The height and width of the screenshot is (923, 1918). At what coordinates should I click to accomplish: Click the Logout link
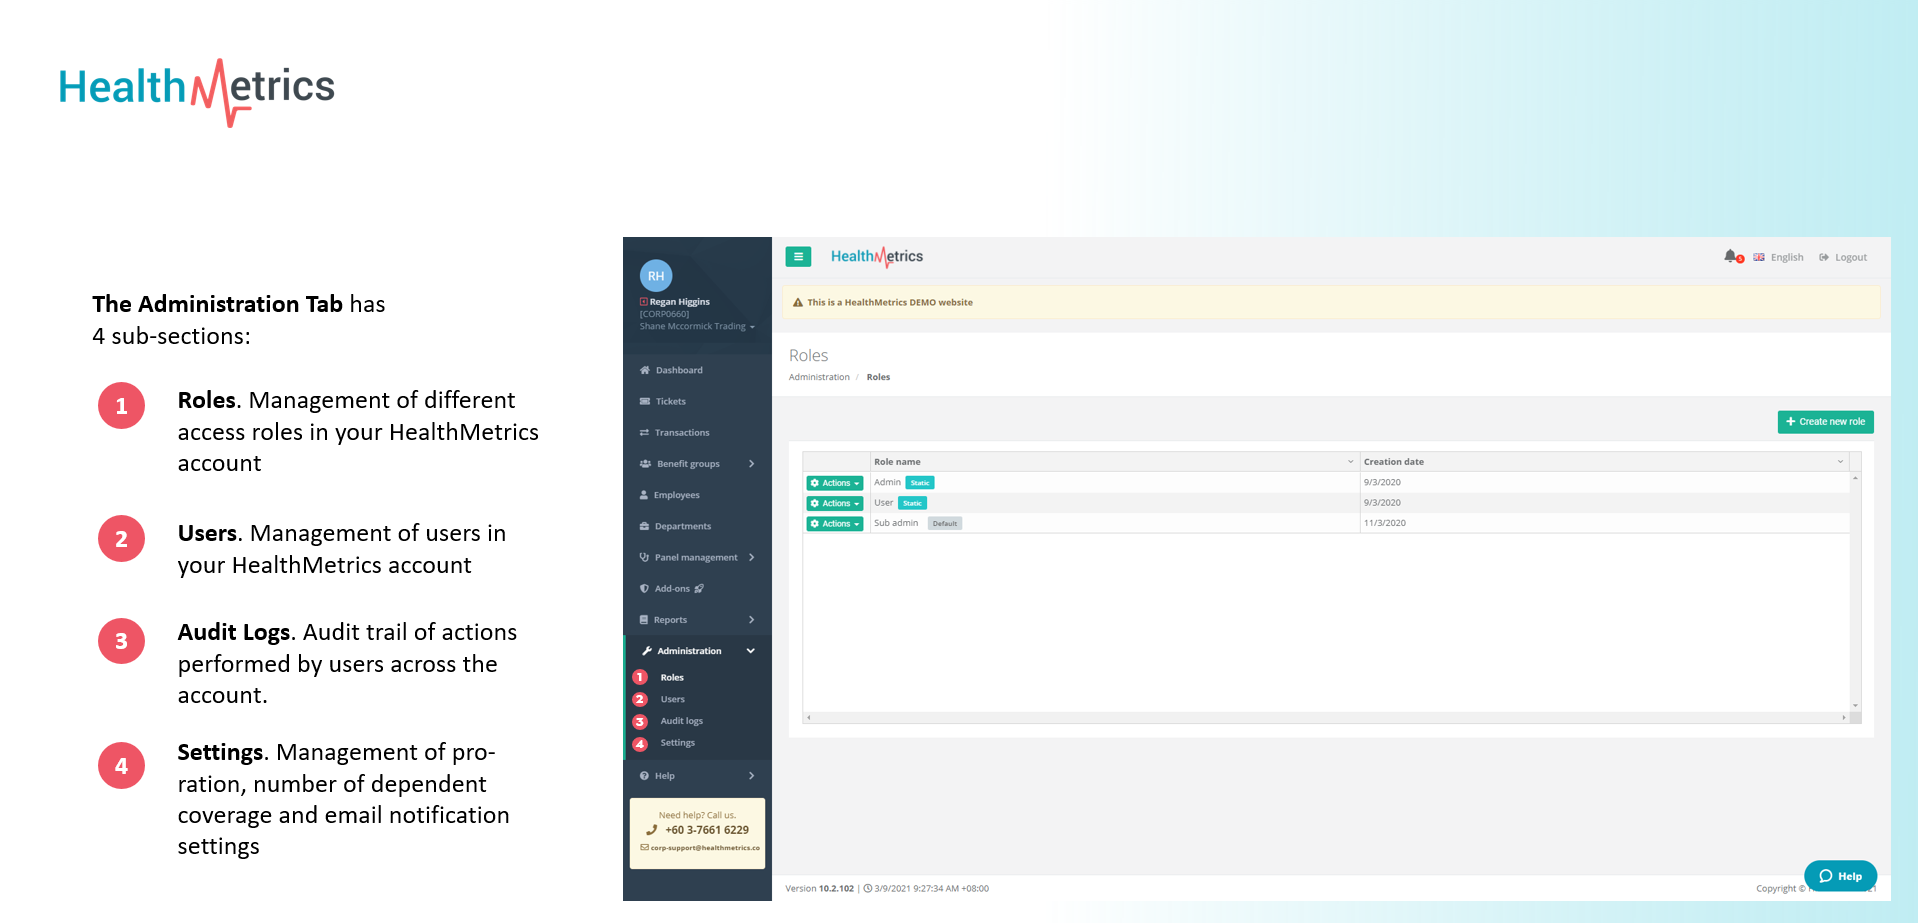pyautogui.click(x=1843, y=257)
